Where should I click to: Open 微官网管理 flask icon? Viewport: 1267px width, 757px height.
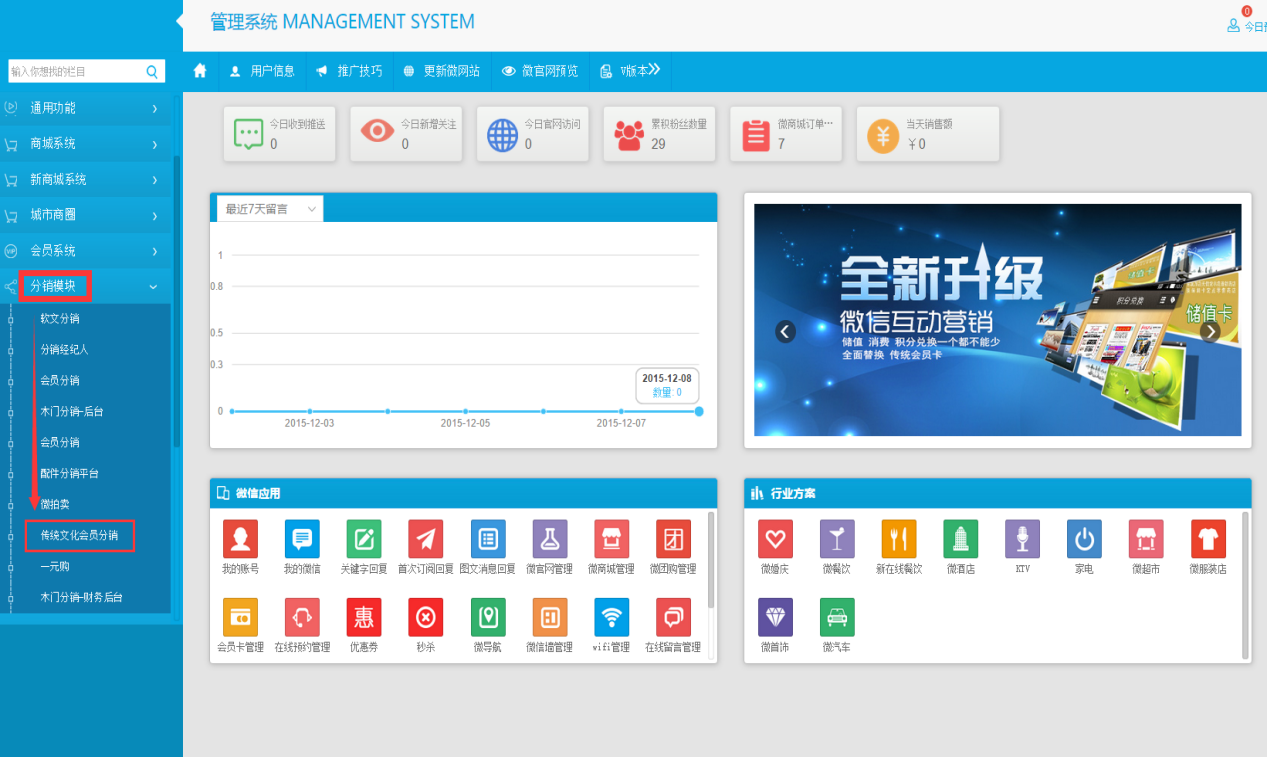549,539
